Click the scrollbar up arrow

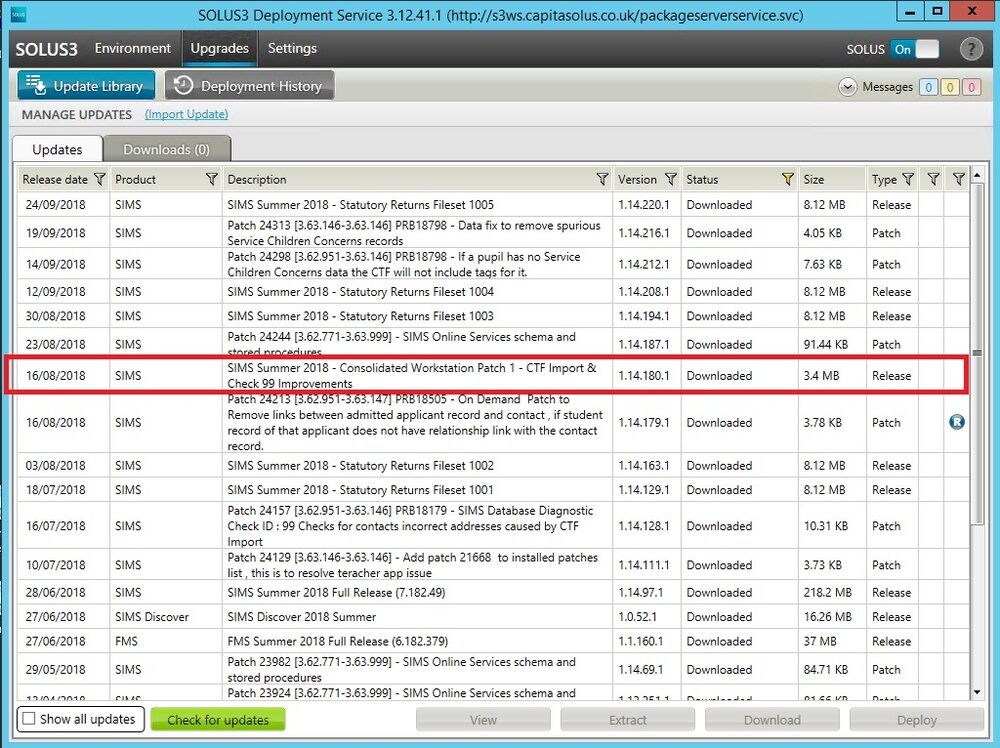[x=977, y=174]
